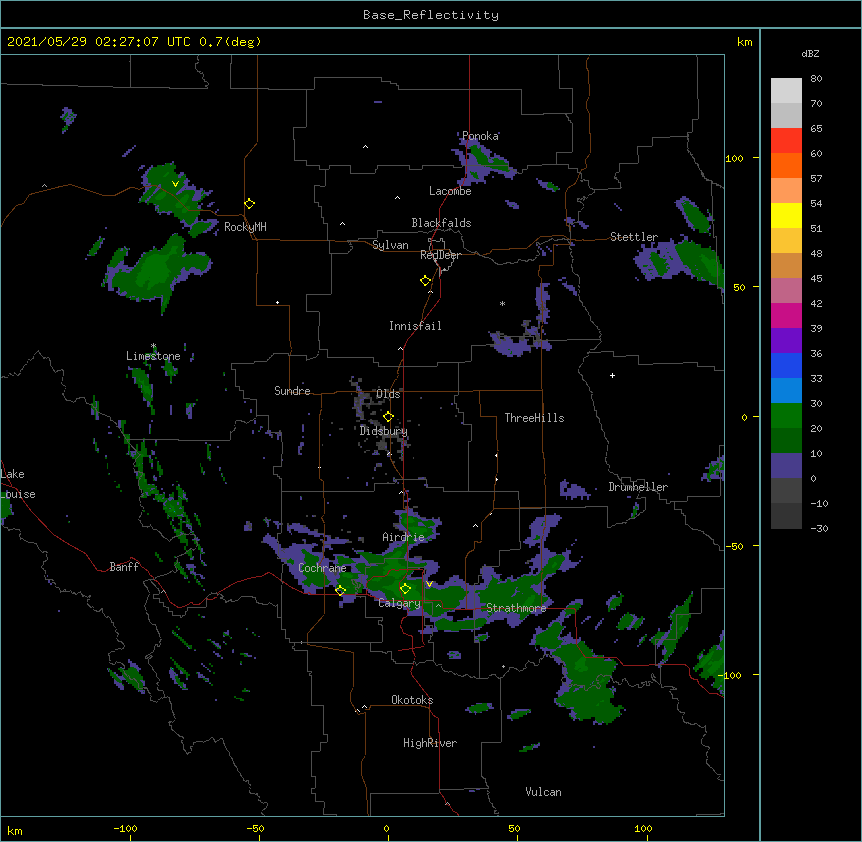Click the Banff town label
Viewport: 862px width, 842px height.
[x=124, y=567]
